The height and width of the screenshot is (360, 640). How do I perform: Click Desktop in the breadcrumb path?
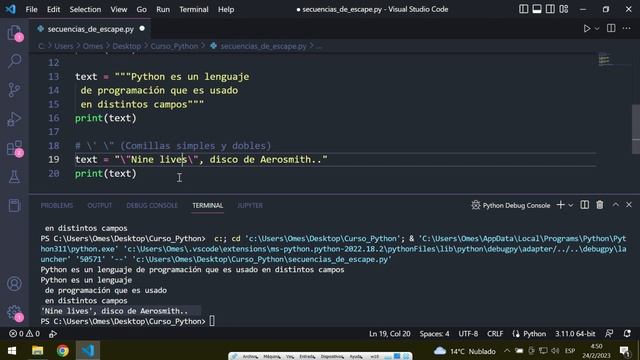pos(127,46)
